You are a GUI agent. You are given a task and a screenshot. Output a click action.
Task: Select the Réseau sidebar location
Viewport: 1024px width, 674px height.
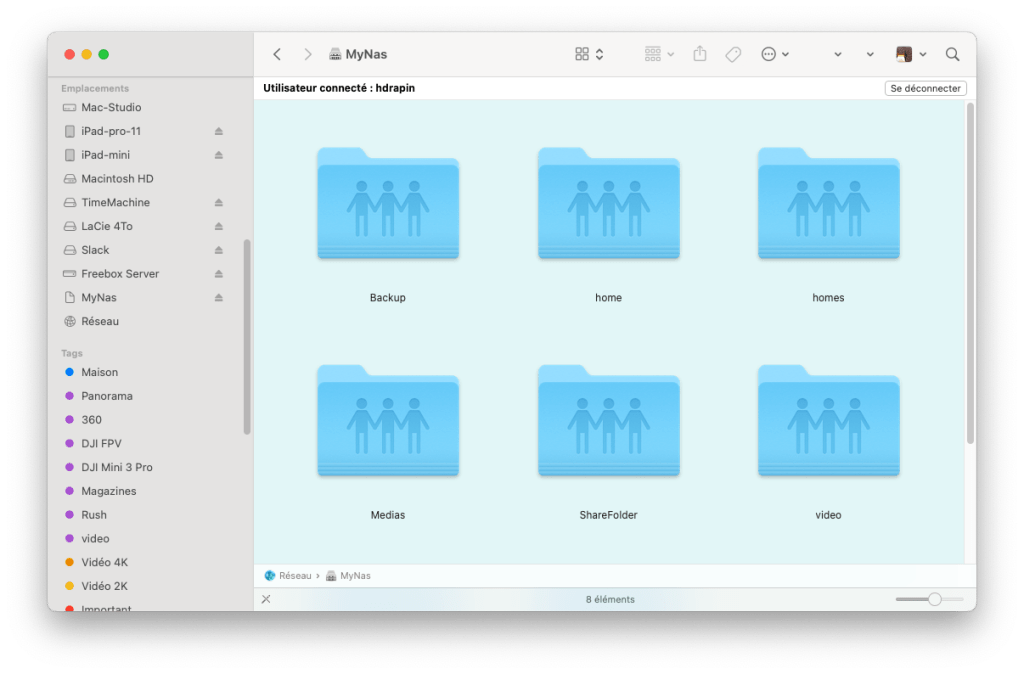click(x=100, y=322)
